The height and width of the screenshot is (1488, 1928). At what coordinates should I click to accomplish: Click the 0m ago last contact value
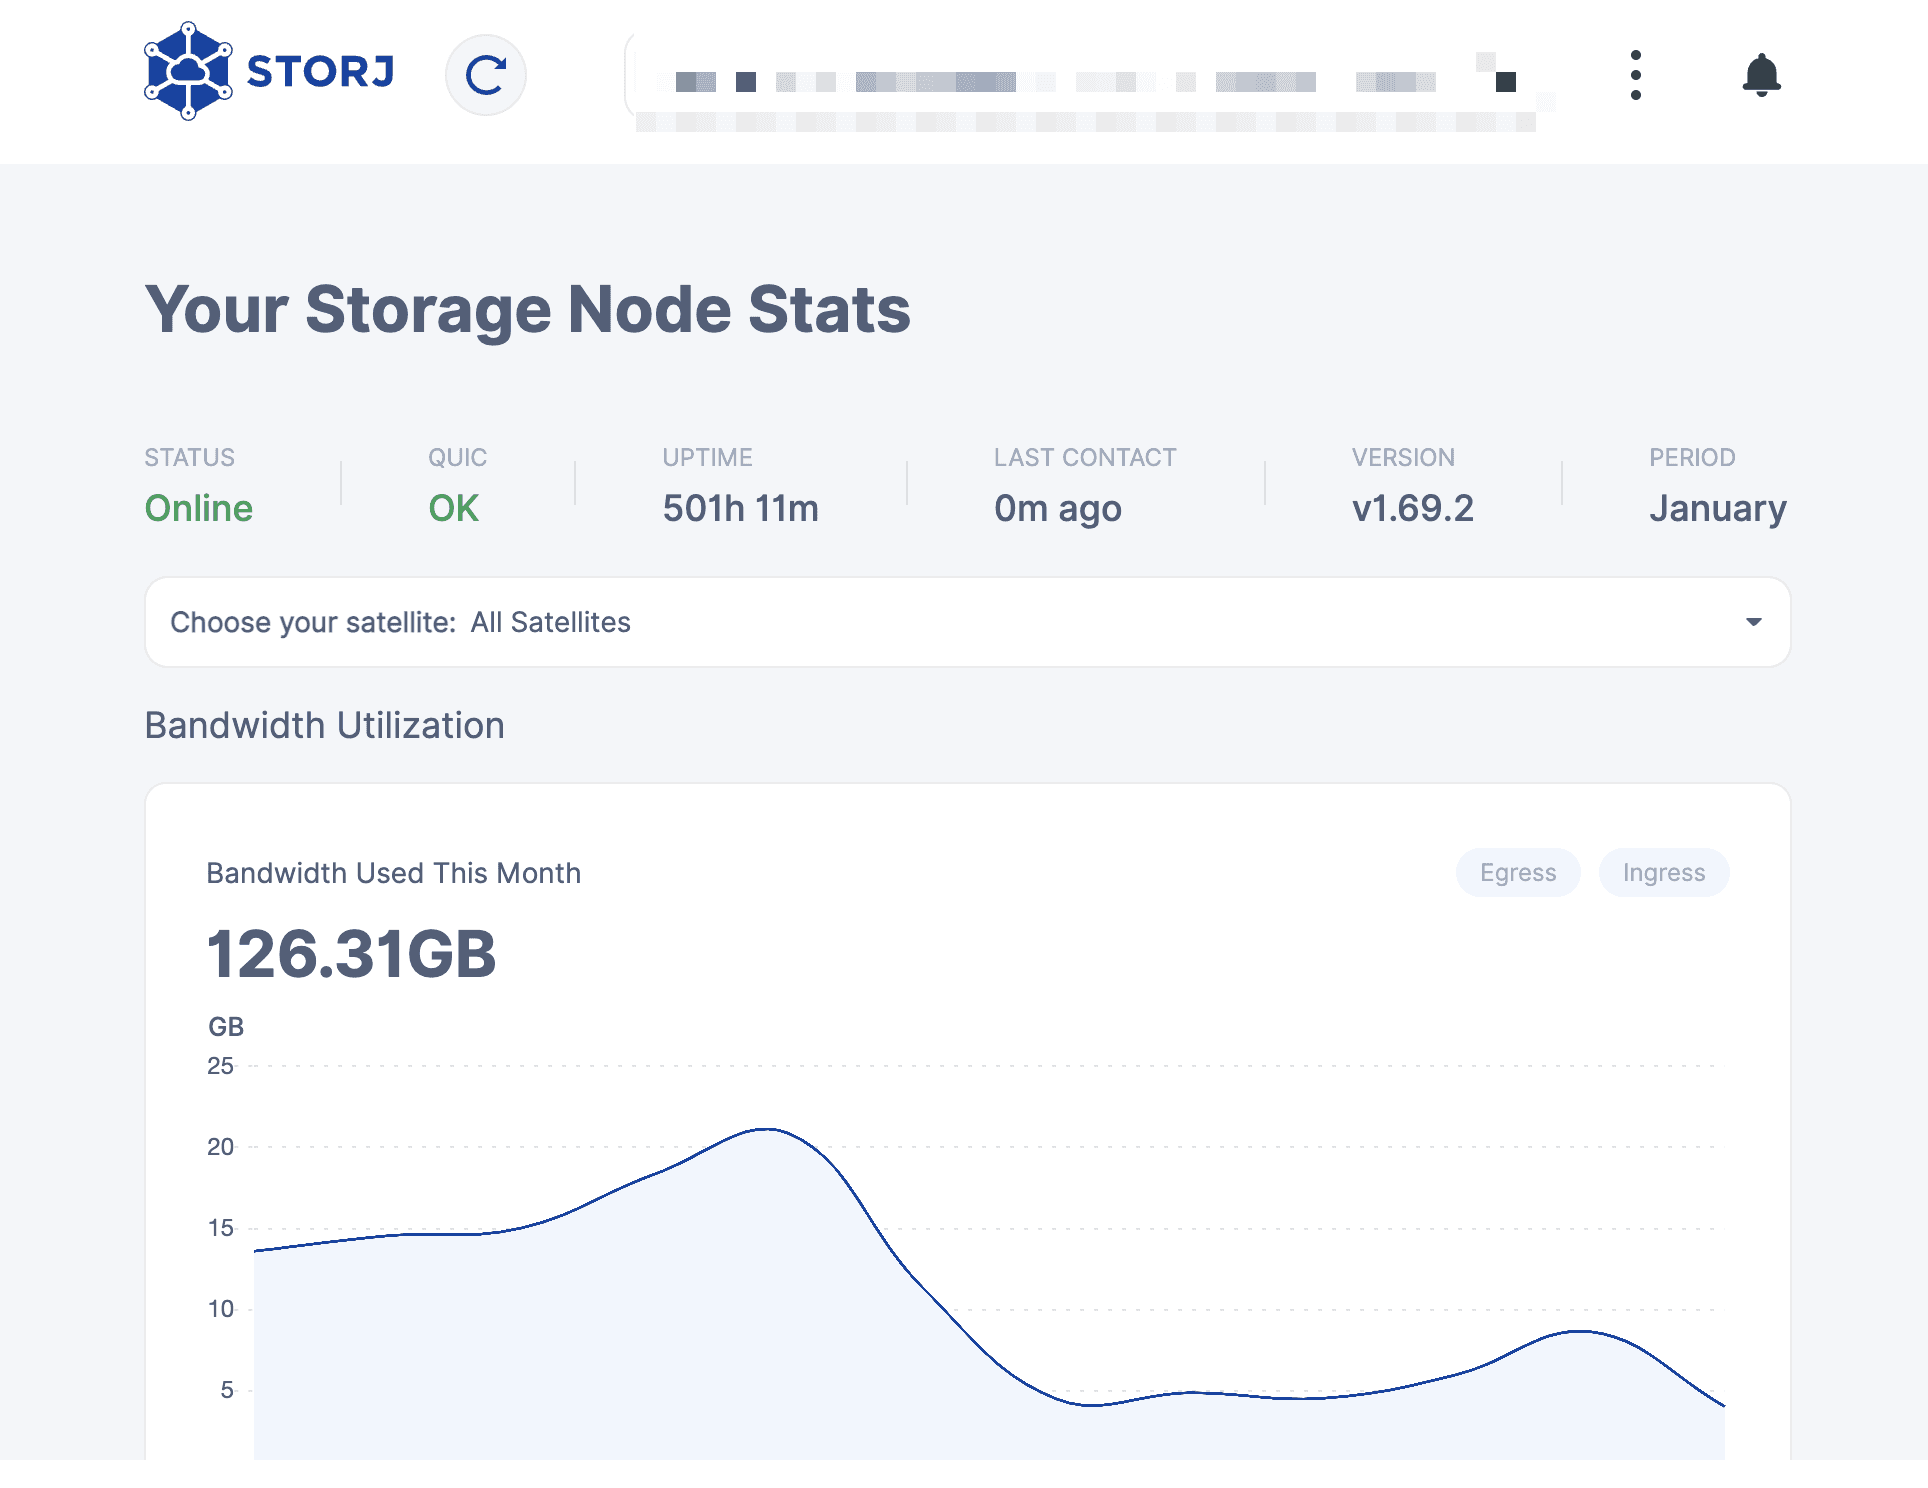(1057, 508)
